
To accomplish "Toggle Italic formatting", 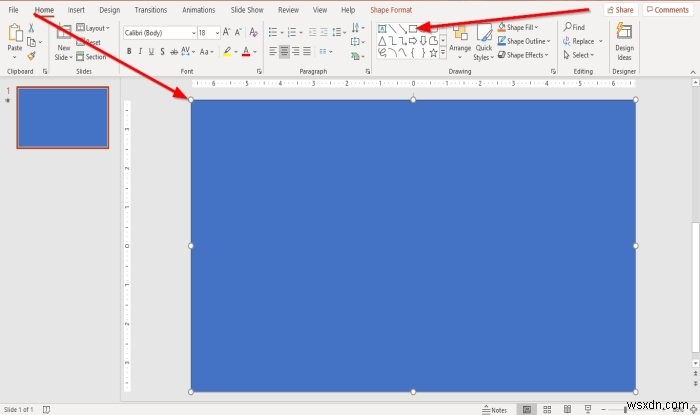I will [x=140, y=52].
